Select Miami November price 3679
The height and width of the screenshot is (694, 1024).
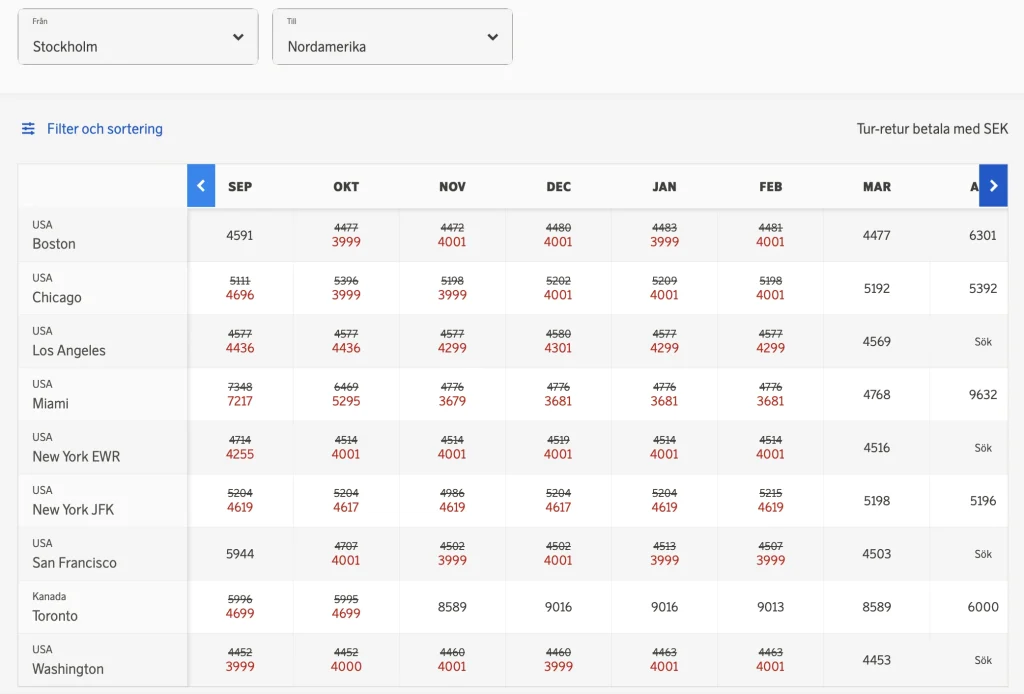452,401
